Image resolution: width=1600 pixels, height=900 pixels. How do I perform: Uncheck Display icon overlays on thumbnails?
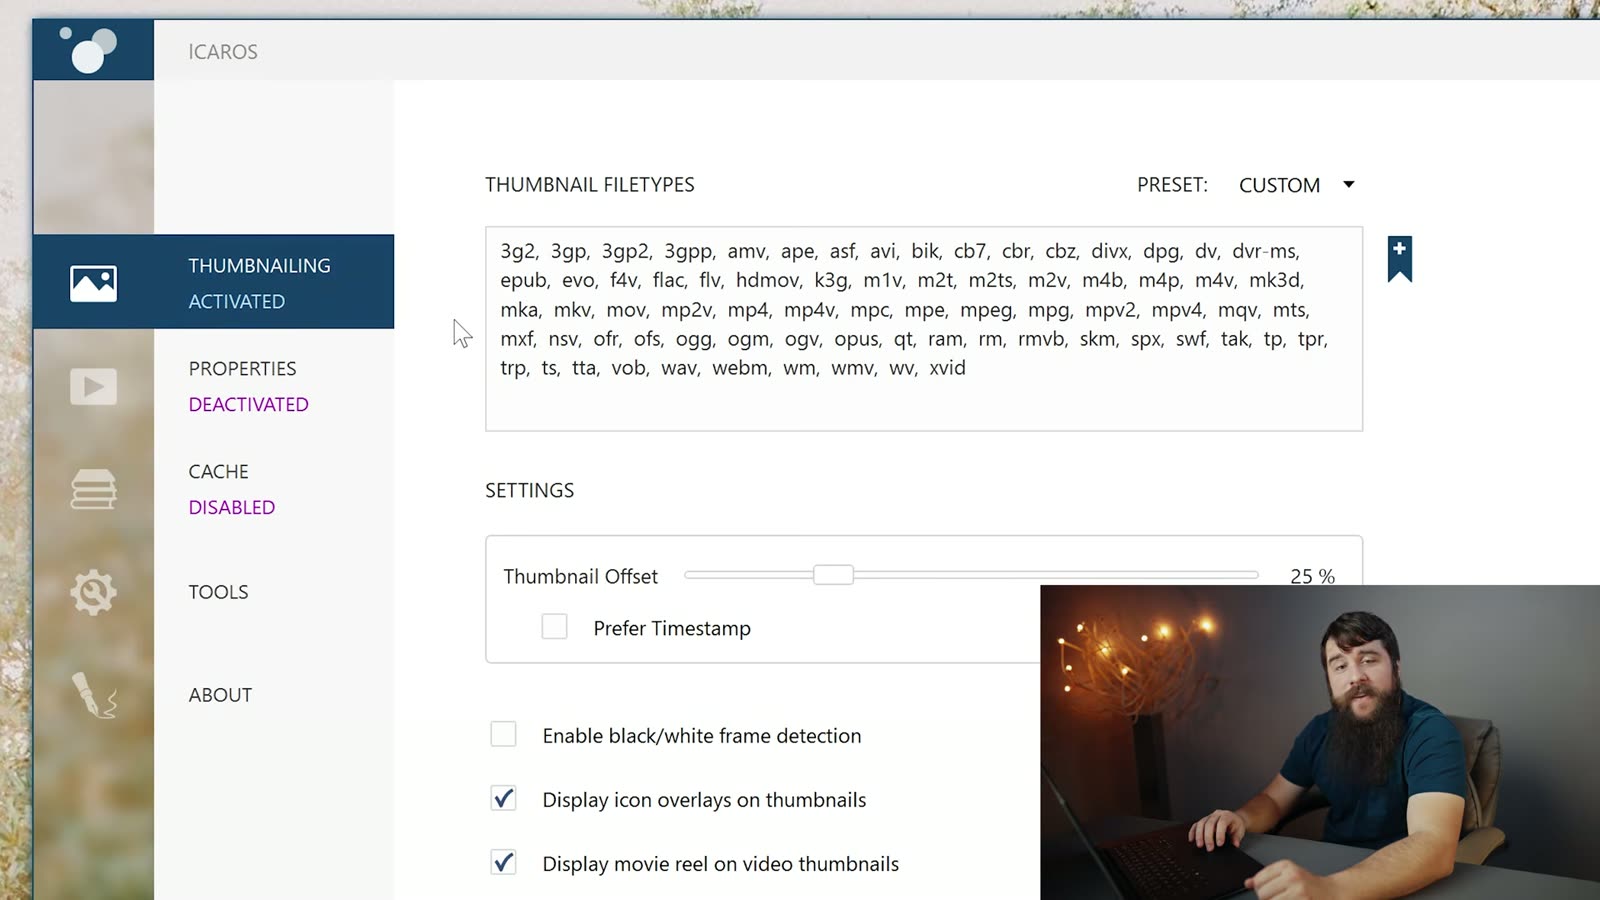pos(503,799)
